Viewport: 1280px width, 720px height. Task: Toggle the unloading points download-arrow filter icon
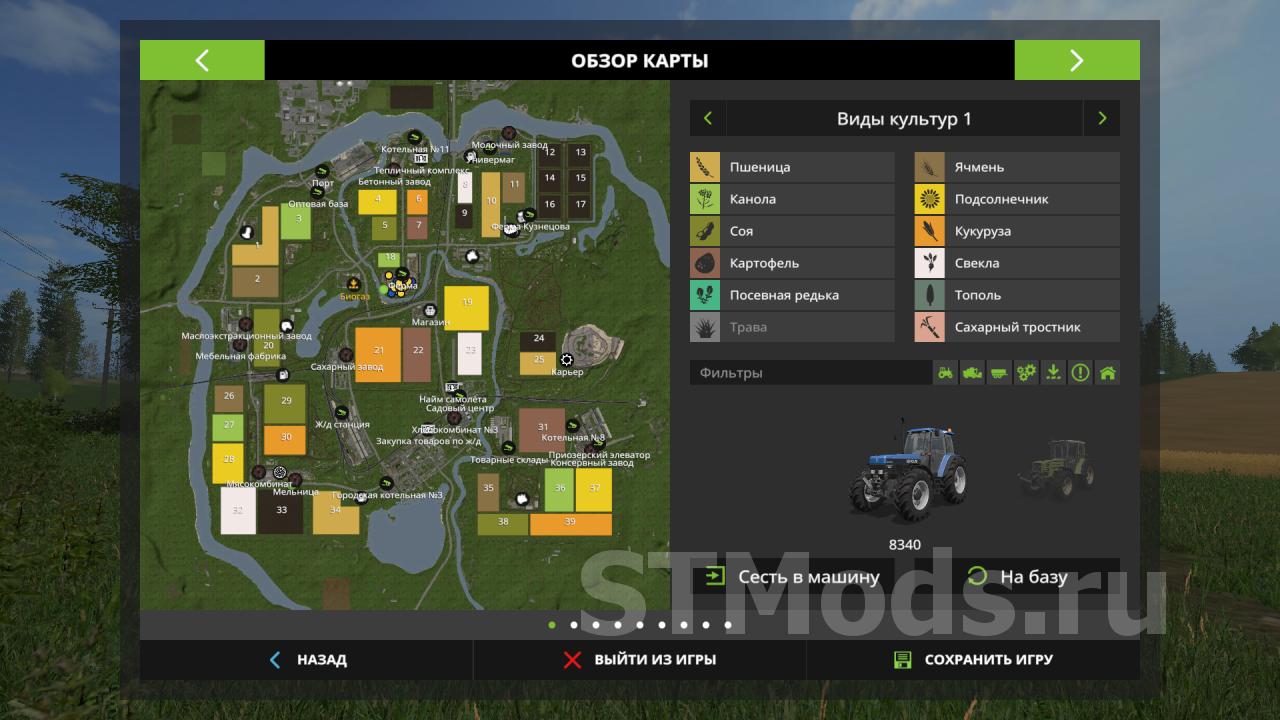click(1053, 373)
